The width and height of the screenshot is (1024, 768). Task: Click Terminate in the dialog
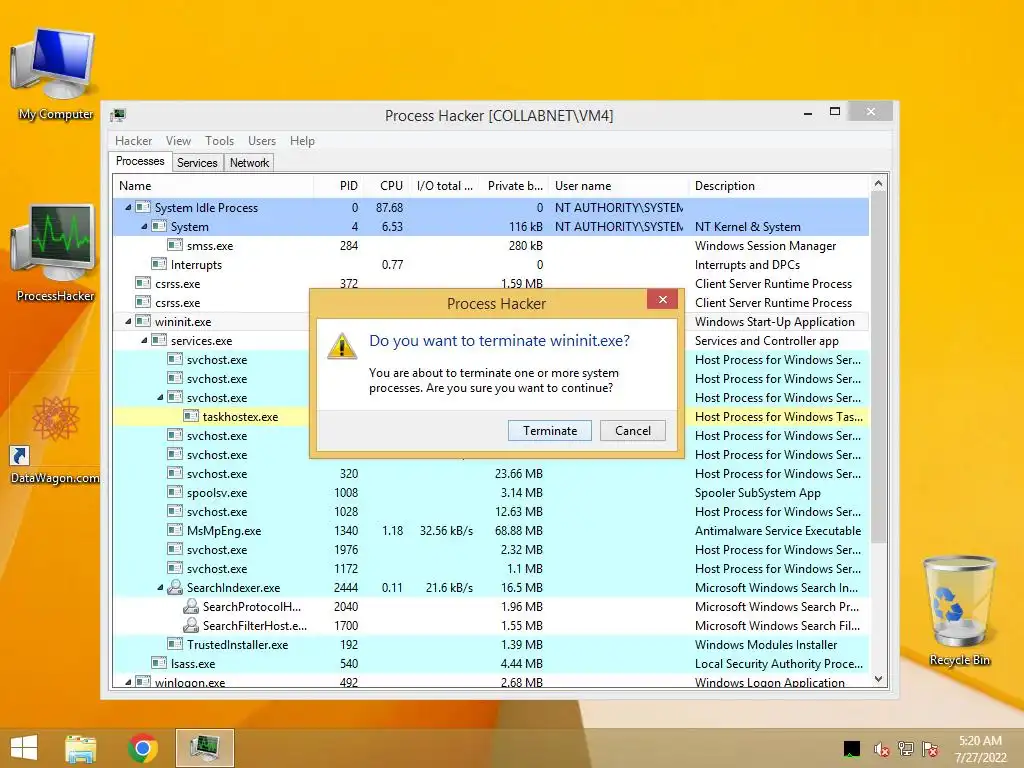(x=550, y=430)
